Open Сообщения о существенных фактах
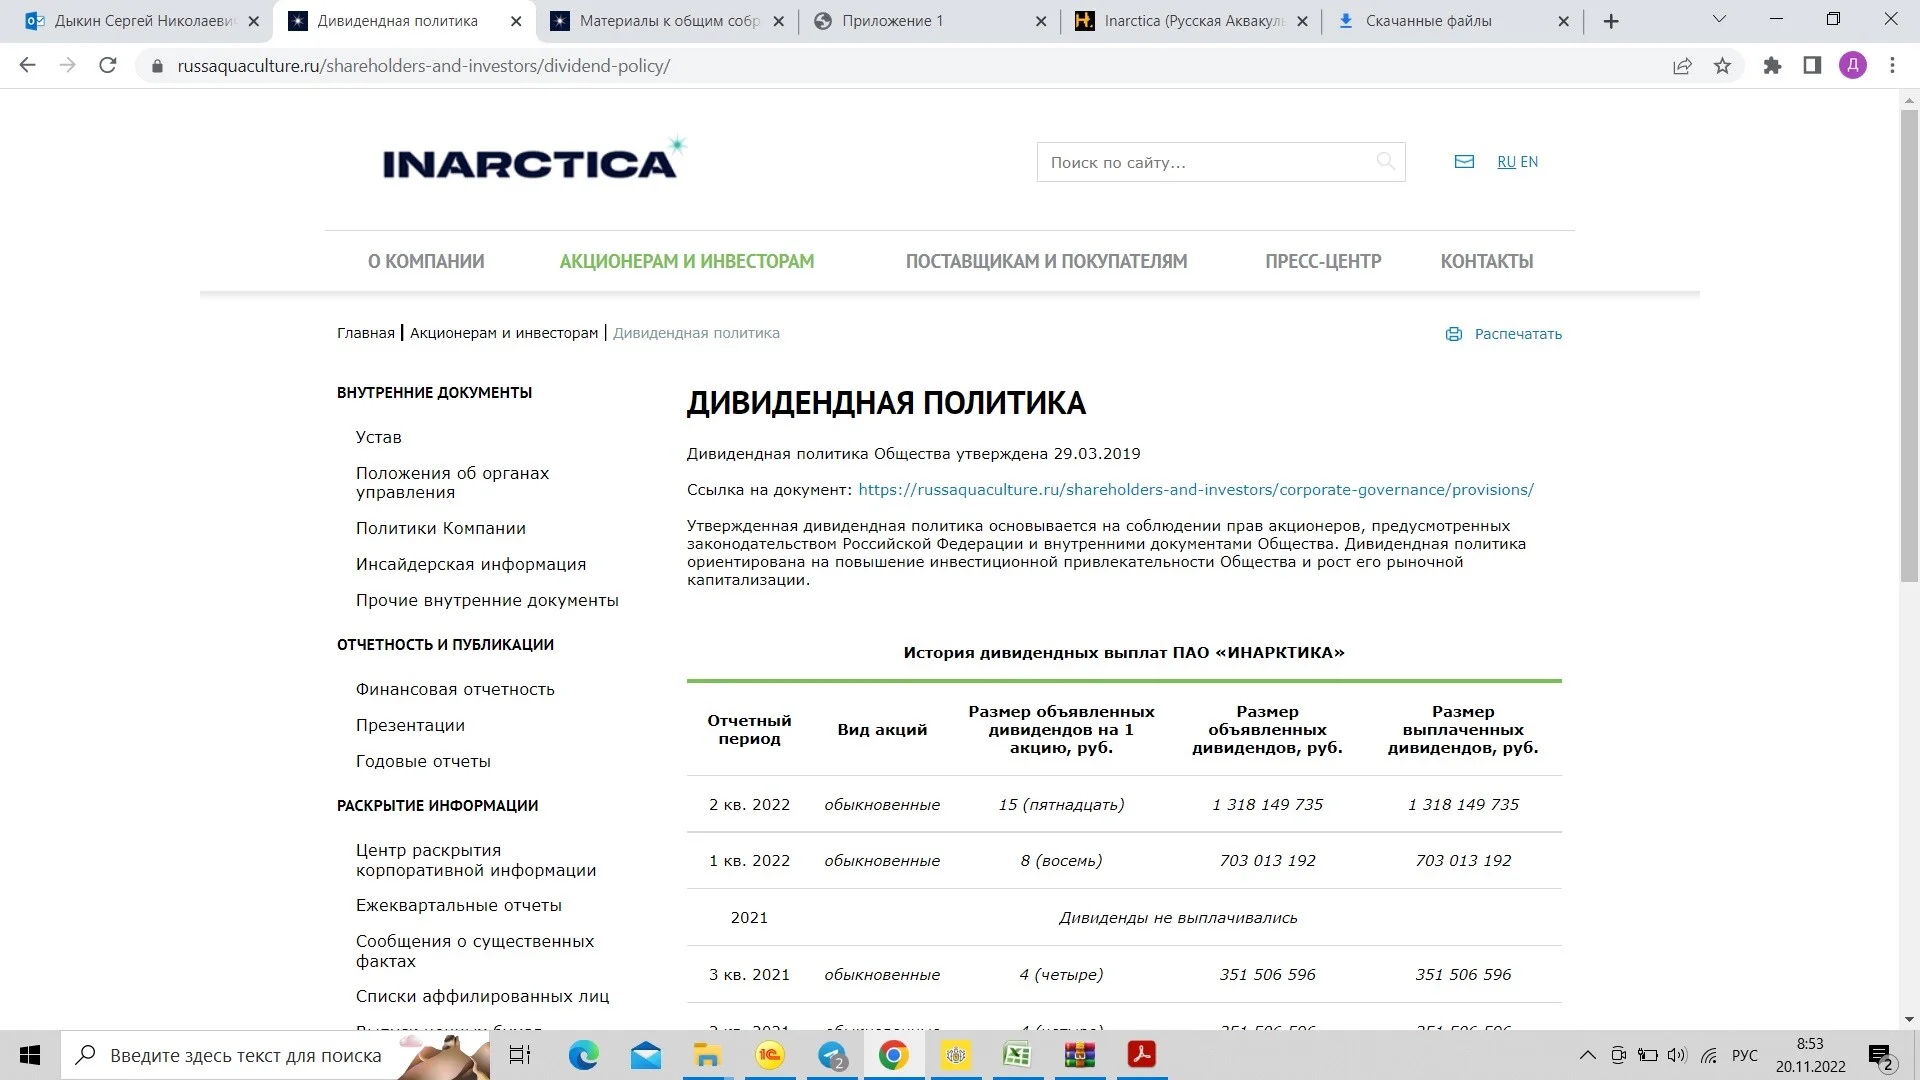This screenshot has height=1080, width=1920. [475, 951]
